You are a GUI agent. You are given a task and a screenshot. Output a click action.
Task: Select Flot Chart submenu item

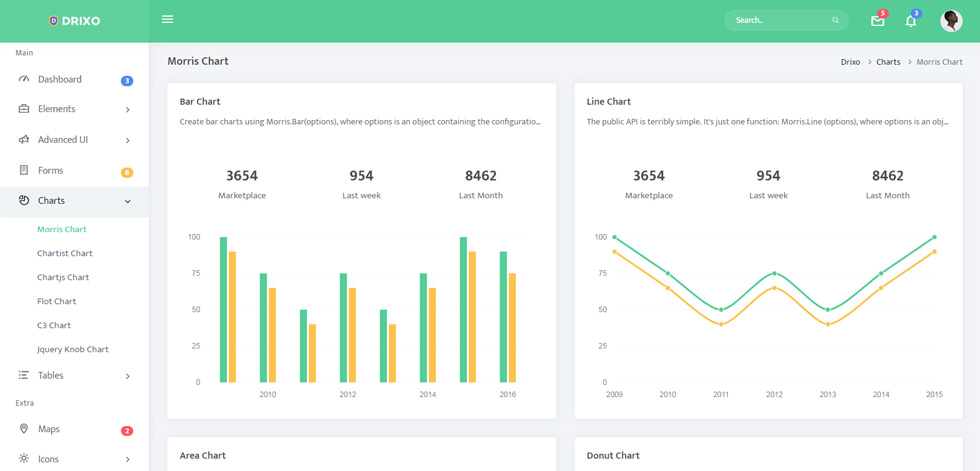click(x=56, y=301)
